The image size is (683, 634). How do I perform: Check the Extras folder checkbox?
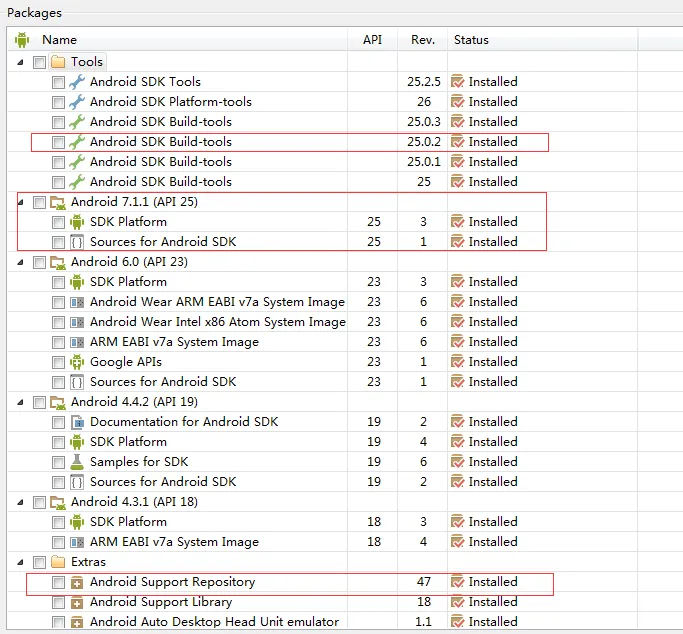[x=39, y=563]
